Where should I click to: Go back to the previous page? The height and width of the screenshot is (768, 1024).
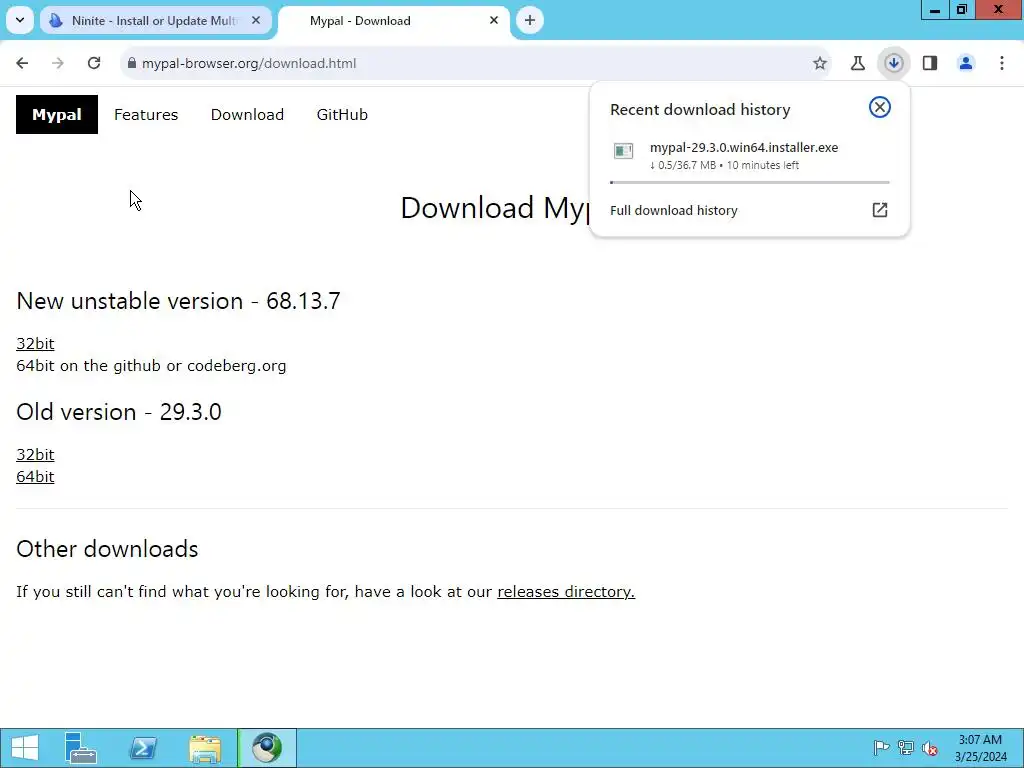[x=22, y=63]
